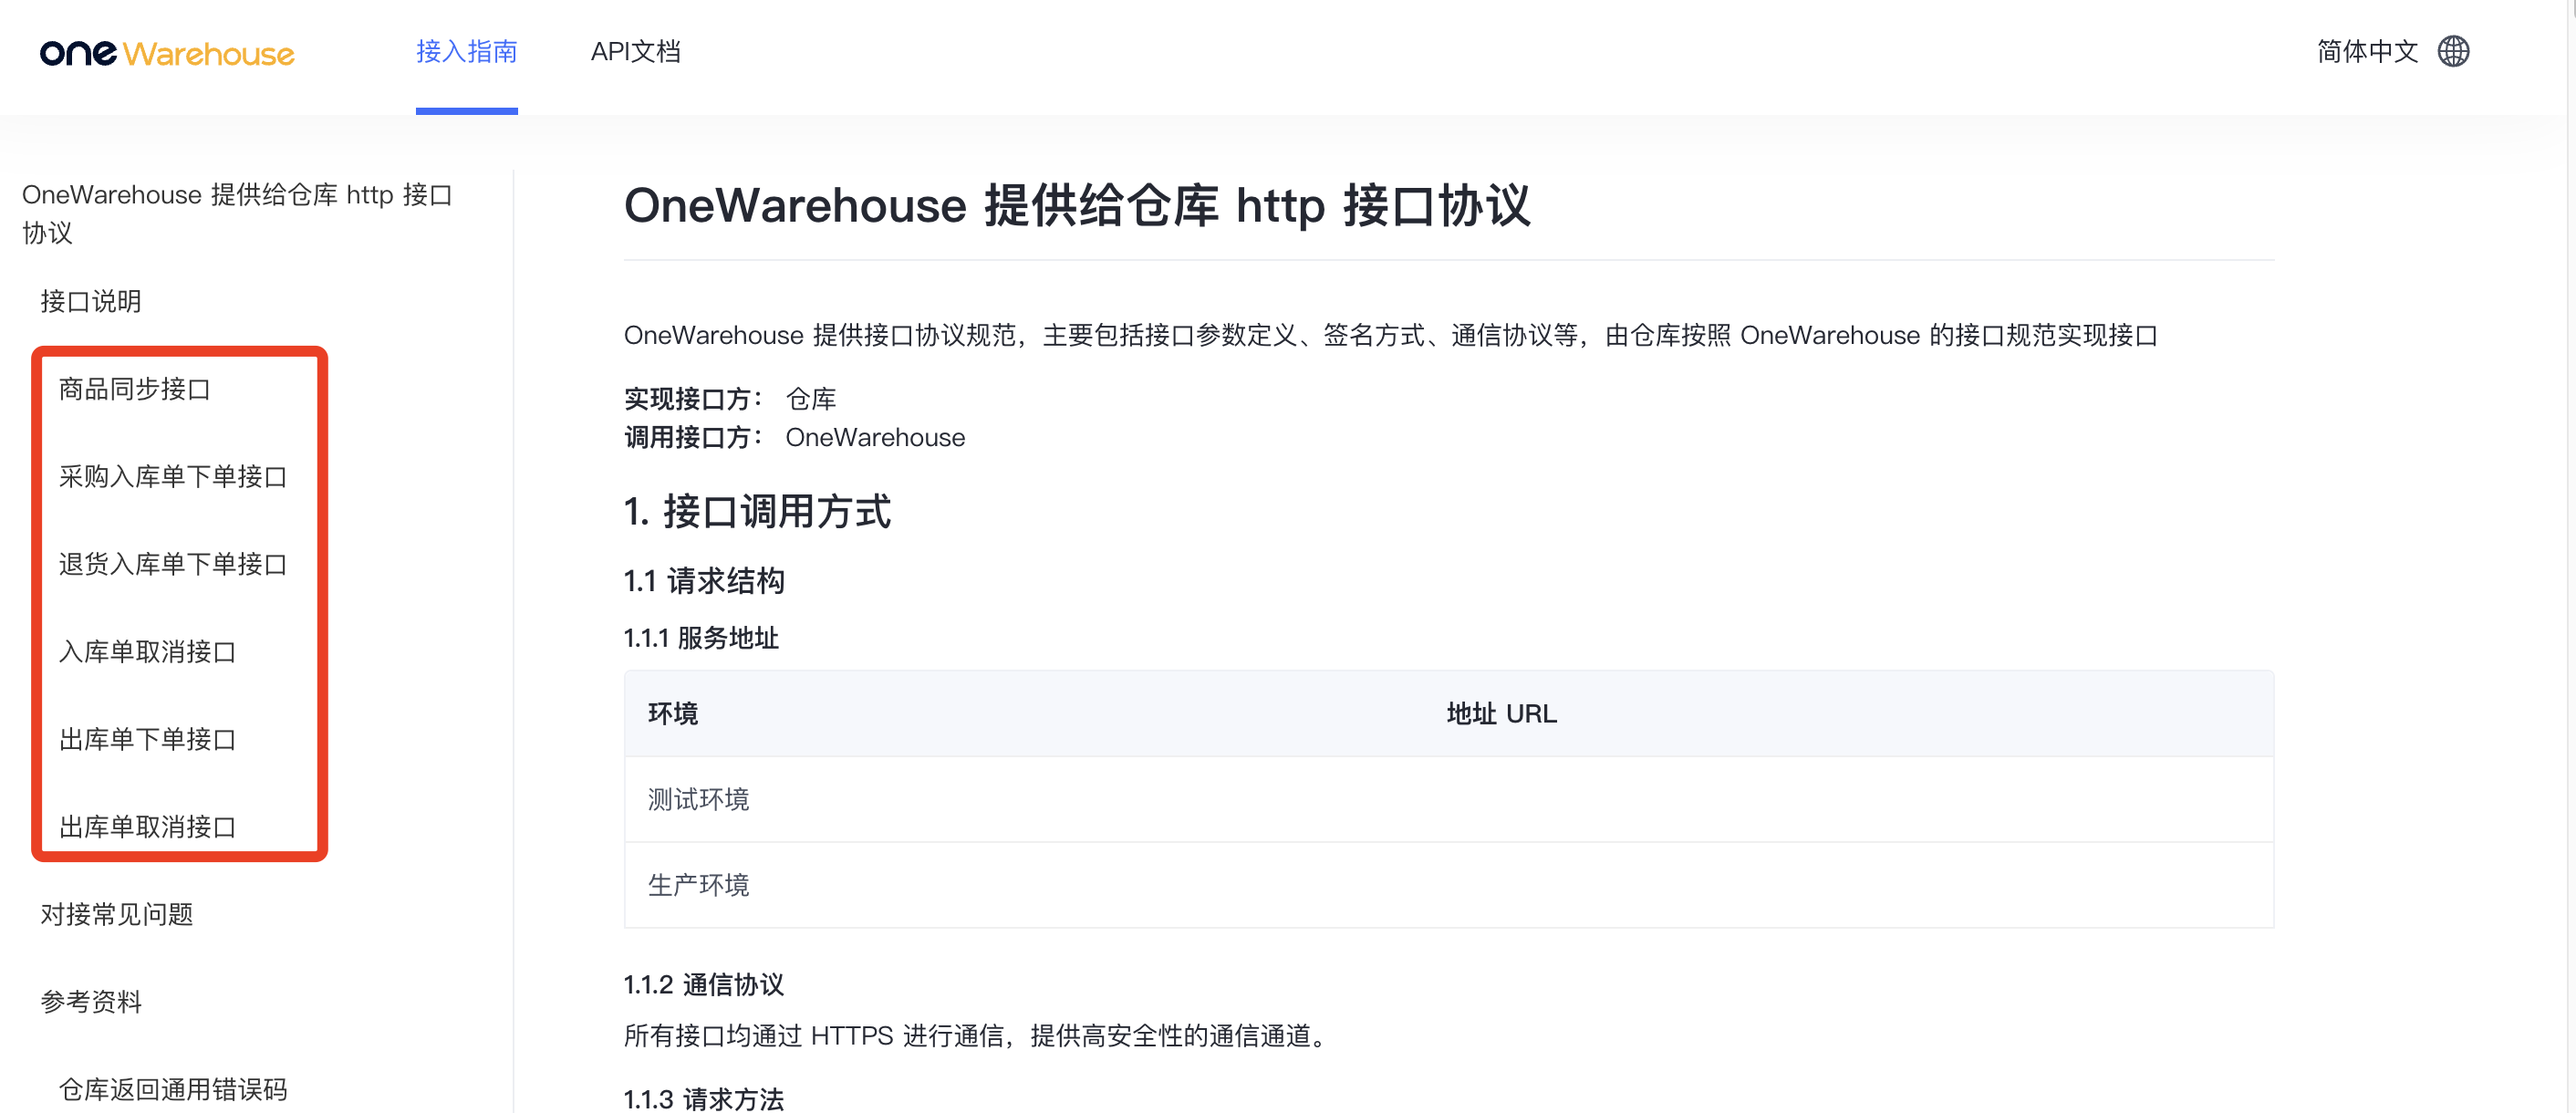This screenshot has width=2576, height=1113.
Task: Open 仓库返回通用错误码 in the sidebar
Action: point(173,1089)
